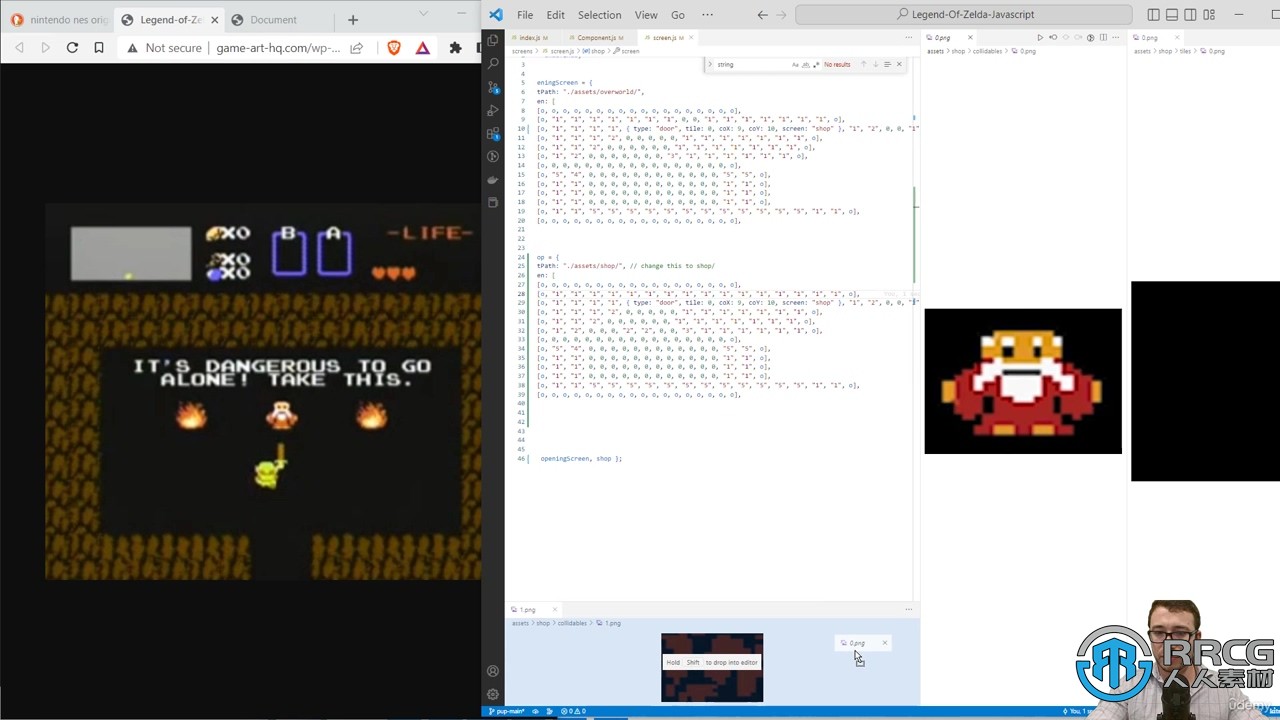Toggle the bottom panel layout icon

(1172, 15)
